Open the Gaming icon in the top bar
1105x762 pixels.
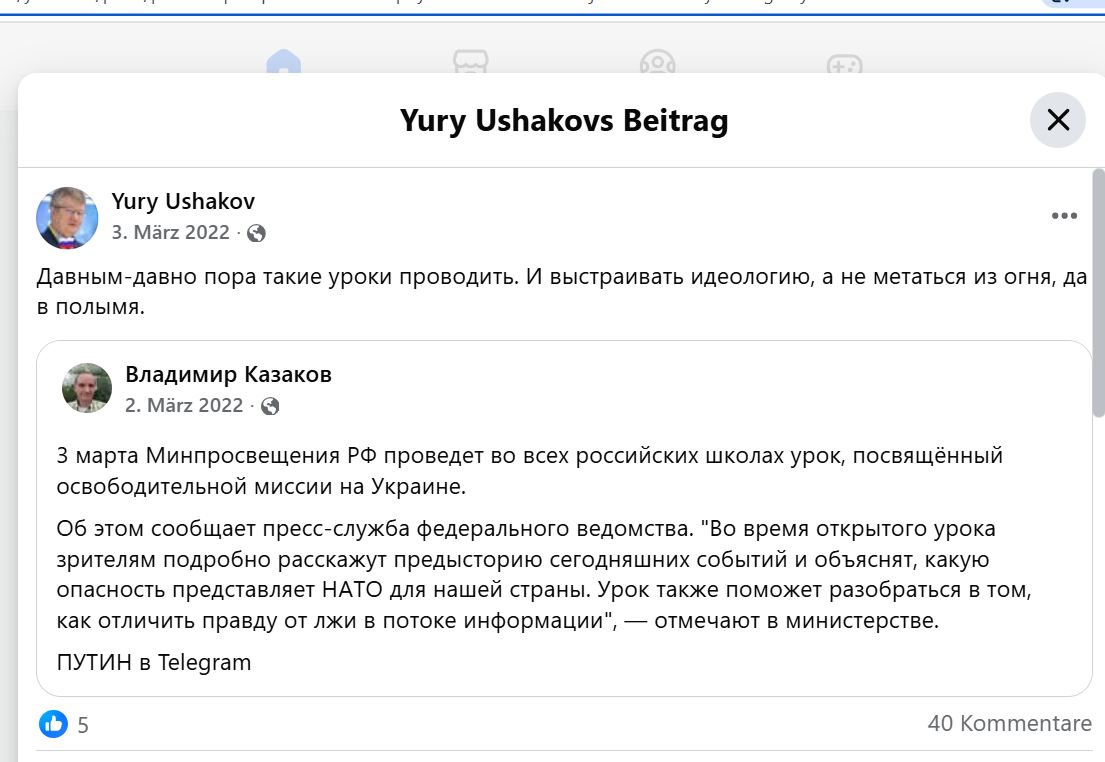pos(844,63)
